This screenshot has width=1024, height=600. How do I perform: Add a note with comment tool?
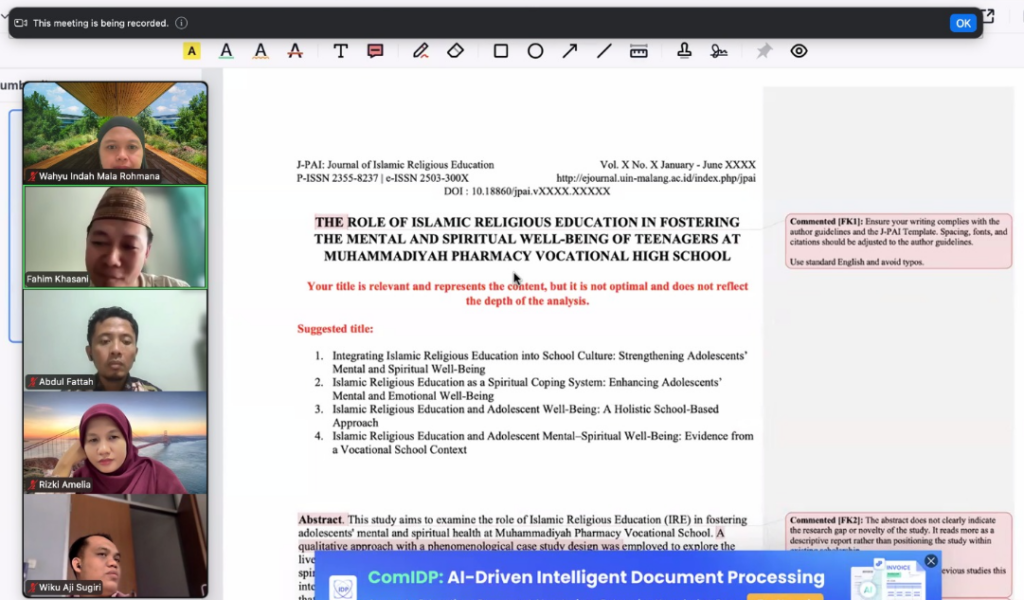click(375, 51)
